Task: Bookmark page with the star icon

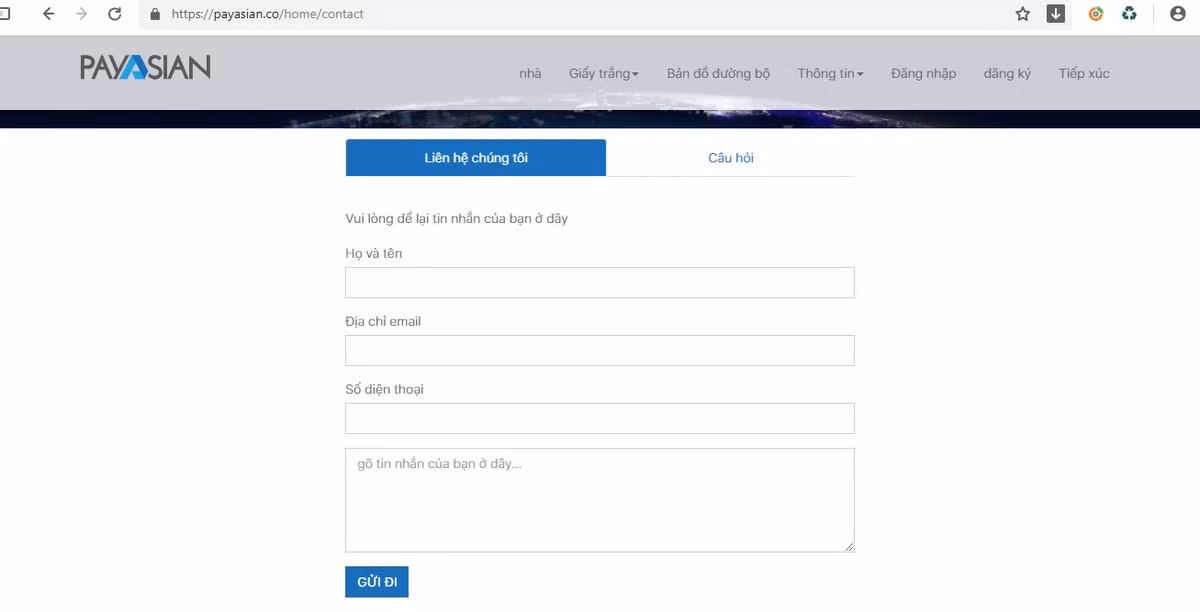Action: click(x=1022, y=14)
